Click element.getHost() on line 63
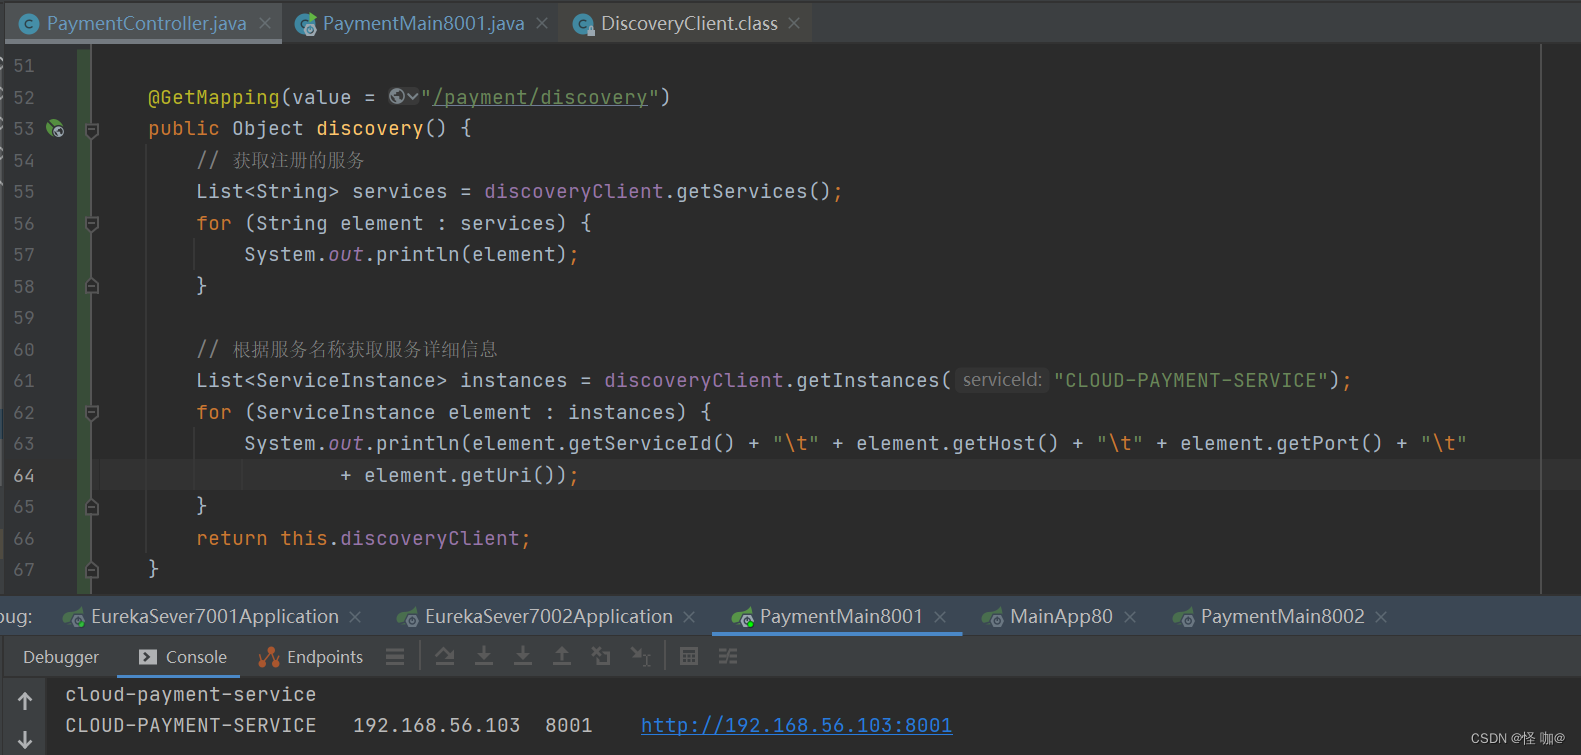Image resolution: width=1581 pixels, height=755 pixels. click(957, 443)
